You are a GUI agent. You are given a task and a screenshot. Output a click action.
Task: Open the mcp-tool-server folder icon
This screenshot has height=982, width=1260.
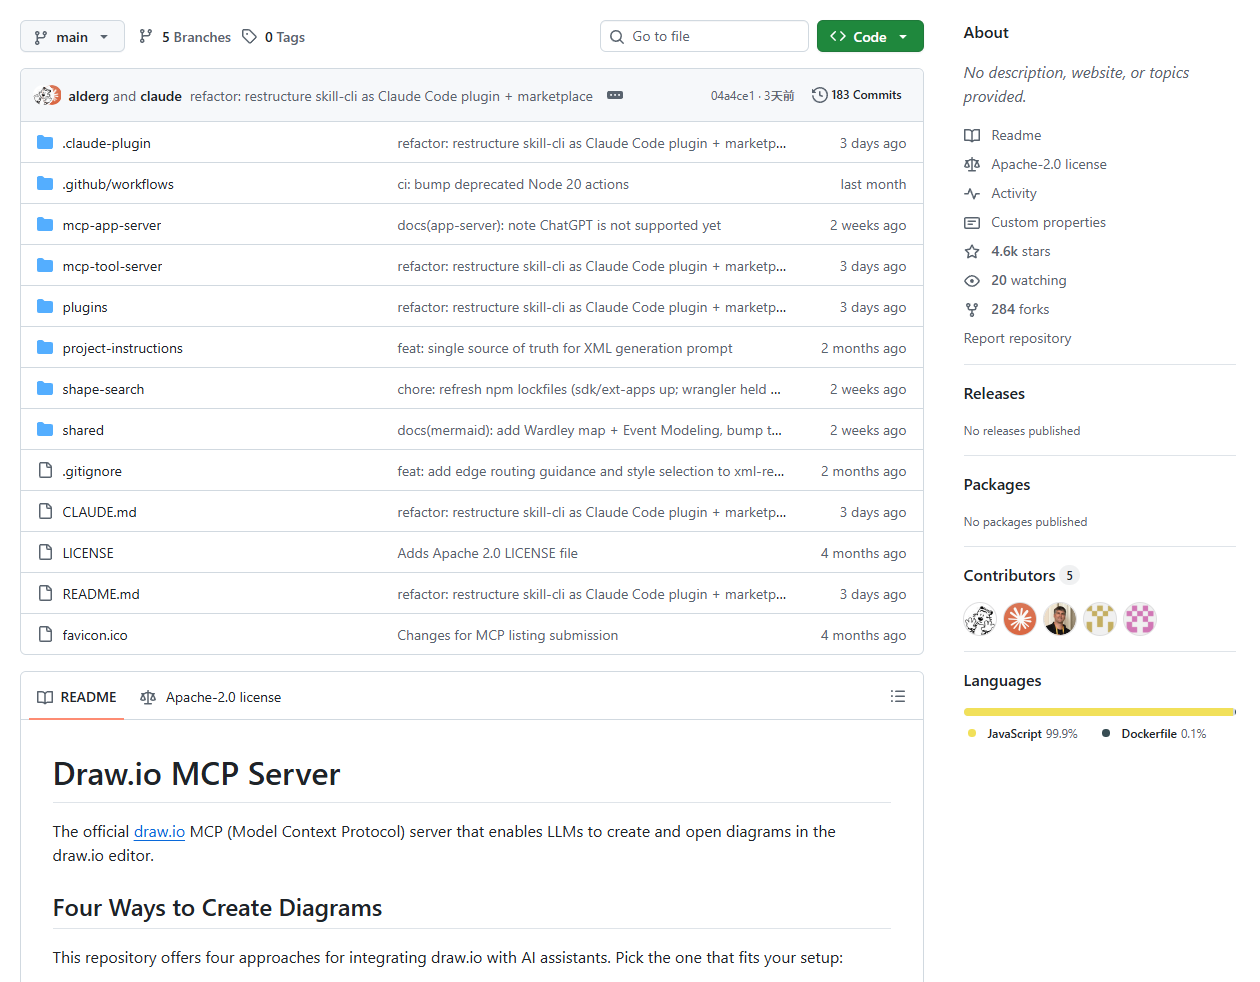click(45, 266)
